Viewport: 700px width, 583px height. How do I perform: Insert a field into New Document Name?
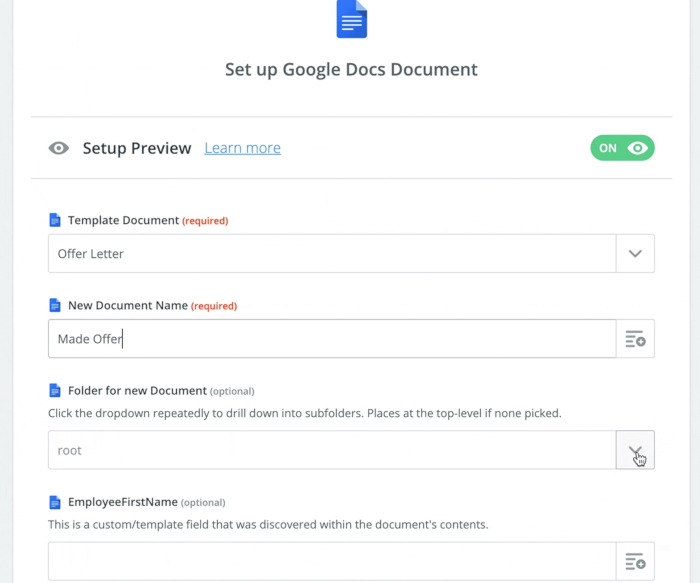tap(635, 339)
